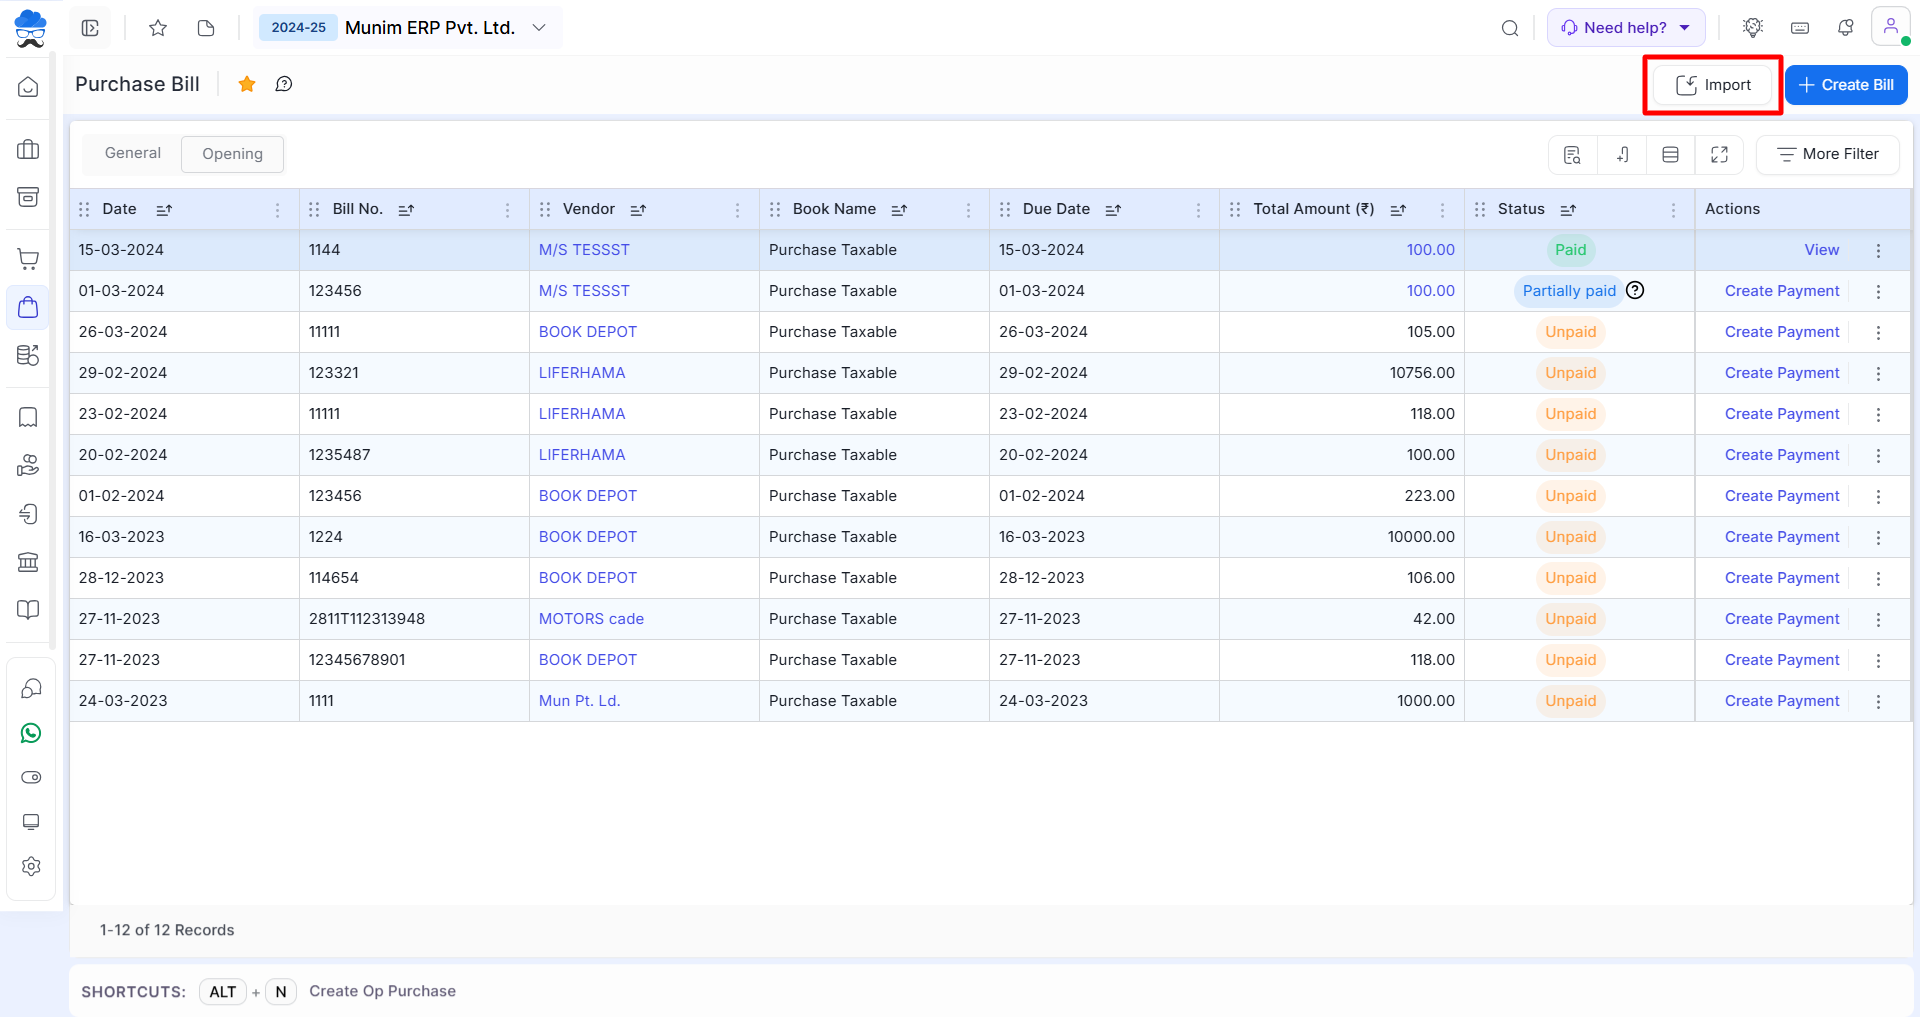Select the shopping bag purchase icon
Image resolution: width=1920 pixels, height=1018 pixels.
(x=28, y=307)
